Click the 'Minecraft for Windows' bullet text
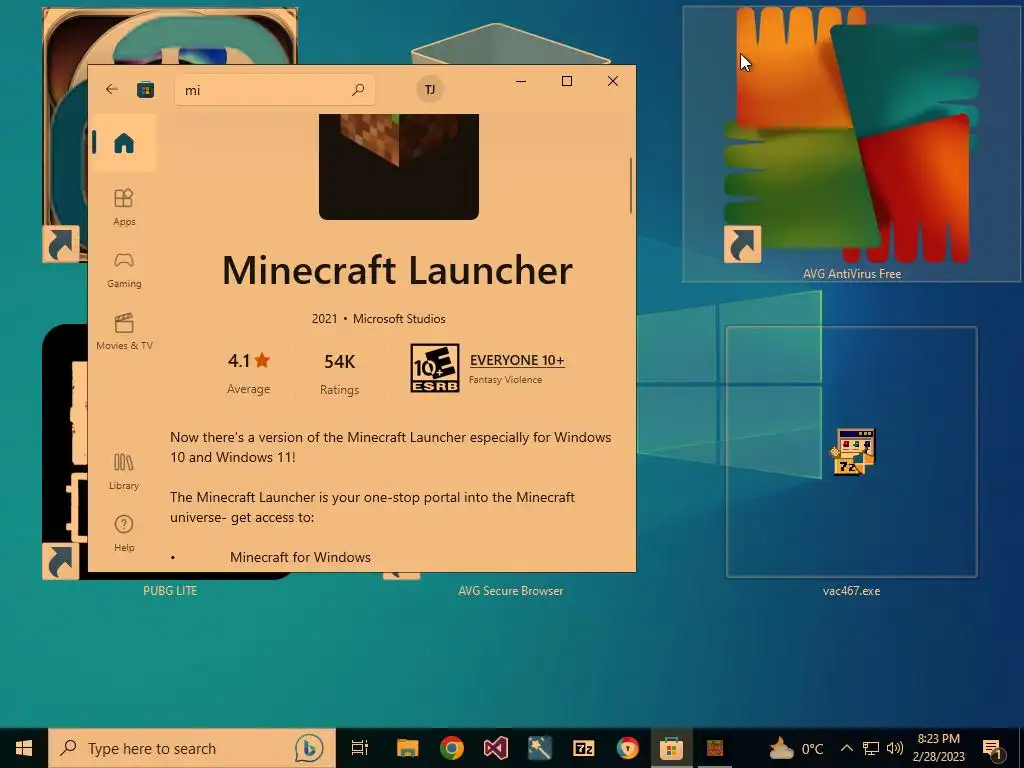The width and height of the screenshot is (1024, 768). pyautogui.click(x=300, y=557)
